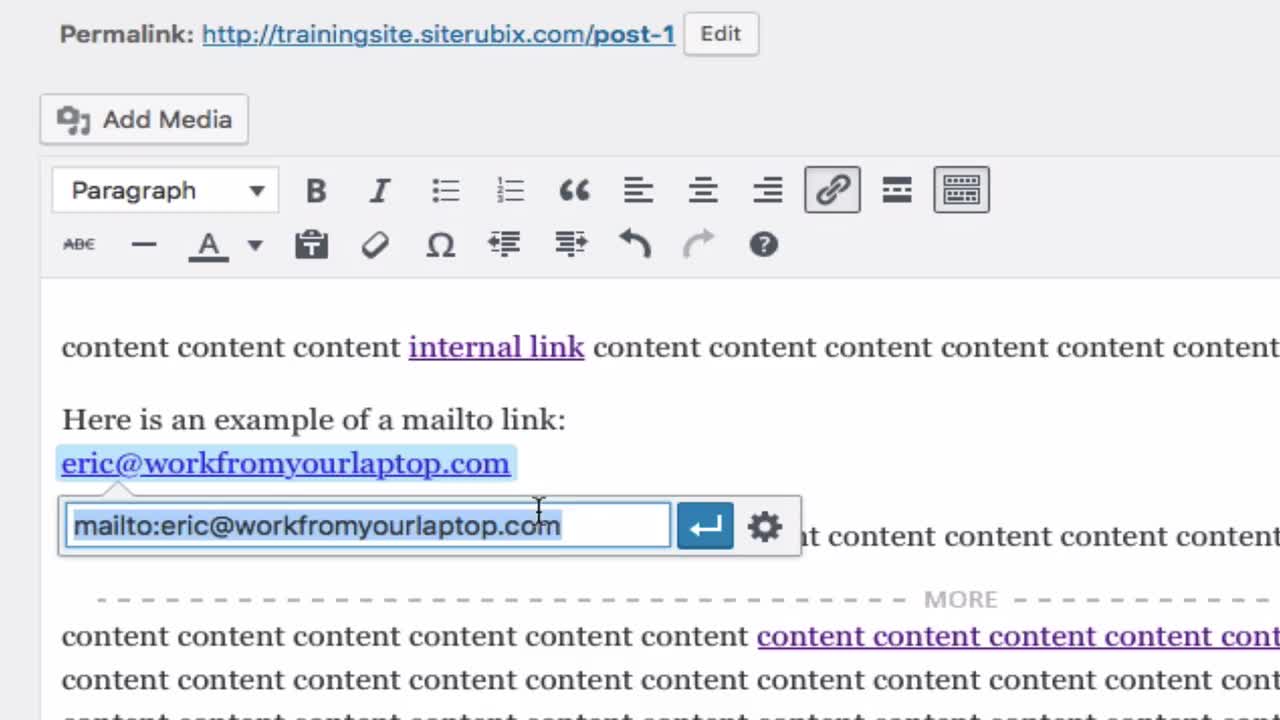
Task: Open the Paragraph style dropdown
Action: [x=165, y=189]
